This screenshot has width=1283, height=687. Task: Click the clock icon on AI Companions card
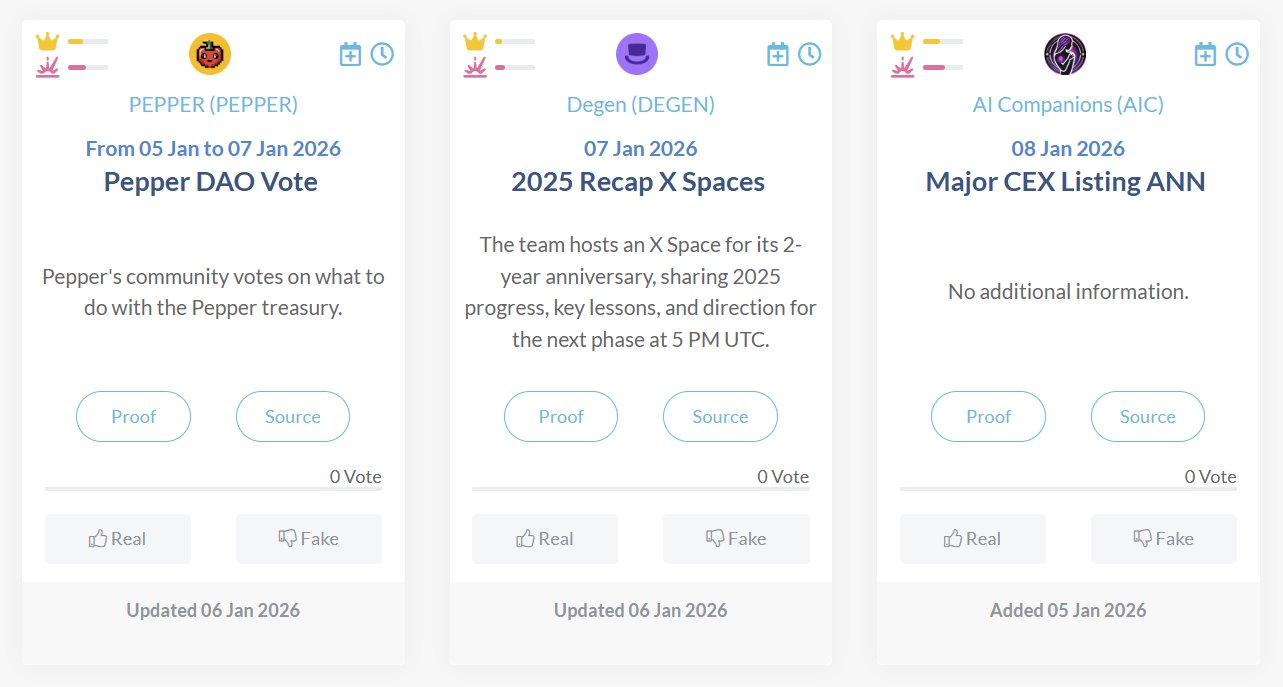click(x=1237, y=54)
